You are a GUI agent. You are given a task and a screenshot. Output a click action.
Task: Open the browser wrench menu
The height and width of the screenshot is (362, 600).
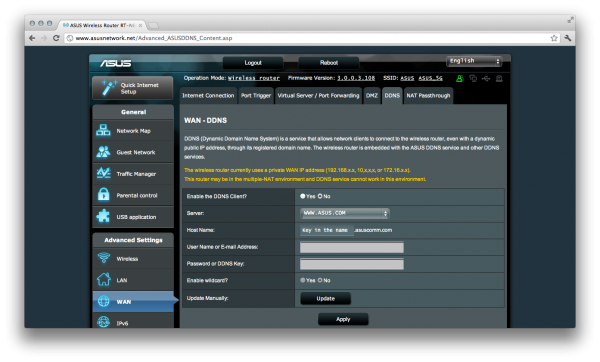568,38
